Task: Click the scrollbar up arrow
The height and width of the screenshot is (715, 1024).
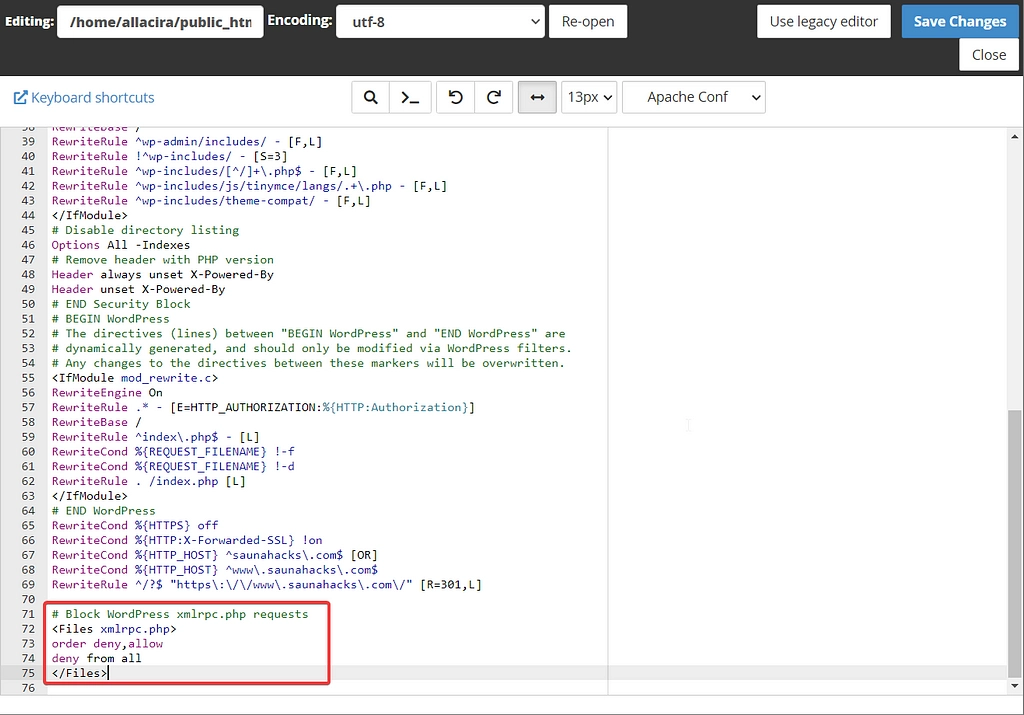Action: pos(1014,136)
